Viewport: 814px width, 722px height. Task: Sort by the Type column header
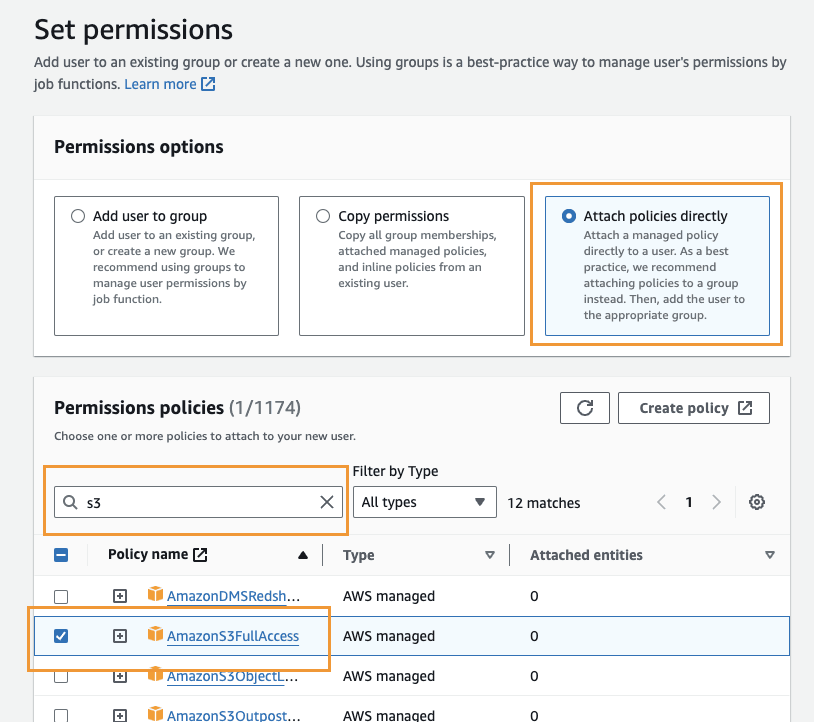pos(489,555)
